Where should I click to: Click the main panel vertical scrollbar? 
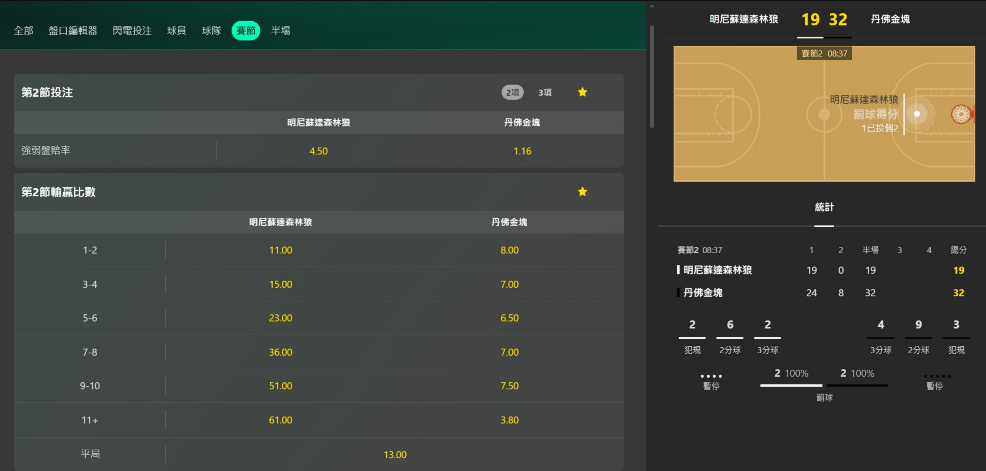point(652,75)
